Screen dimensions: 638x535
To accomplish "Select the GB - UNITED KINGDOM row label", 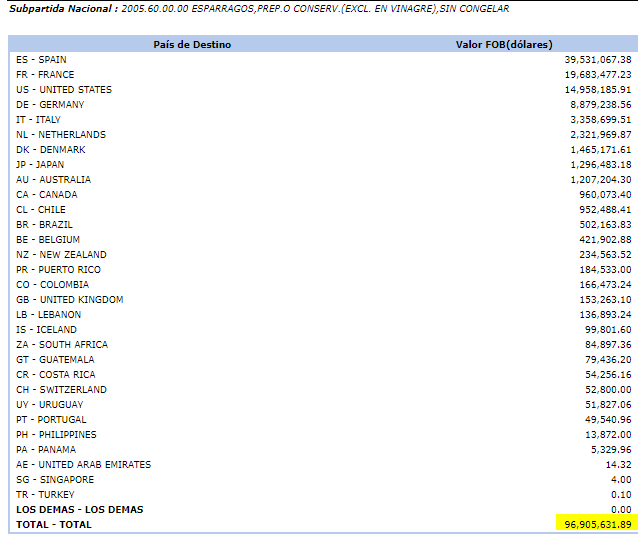I will tap(70, 300).
